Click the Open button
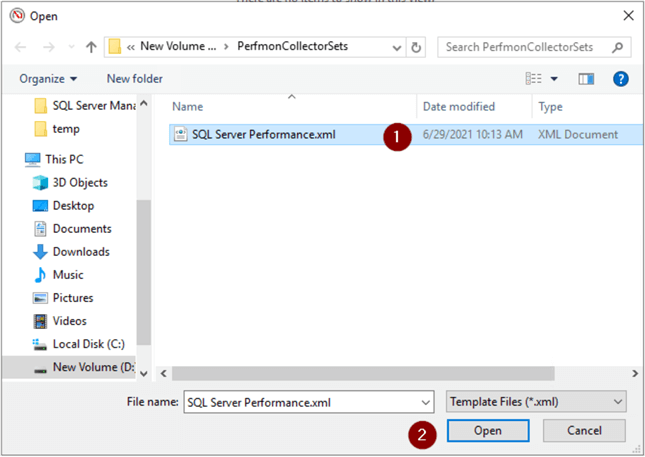Screen dimensions: 645x457 click(x=488, y=431)
